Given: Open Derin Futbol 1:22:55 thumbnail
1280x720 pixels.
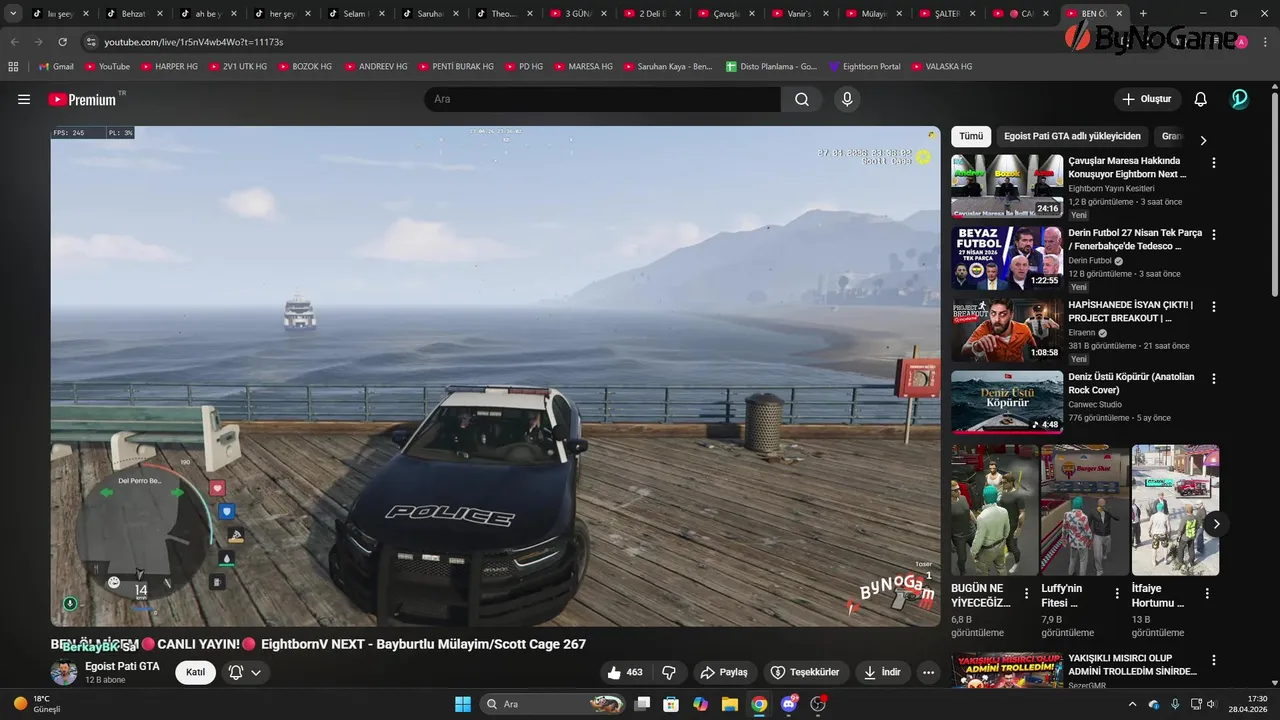Looking at the screenshot, I should coord(1007,258).
